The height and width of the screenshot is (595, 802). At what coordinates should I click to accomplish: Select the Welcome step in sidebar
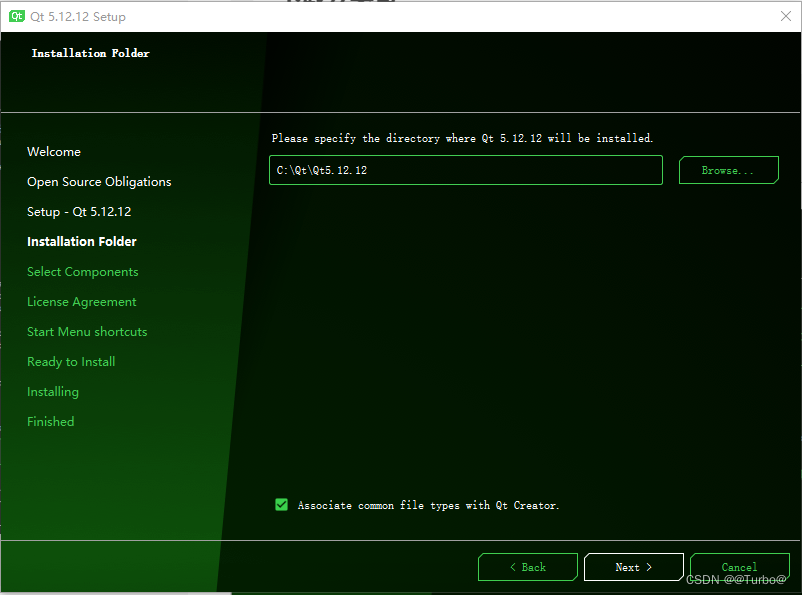[54, 152]
